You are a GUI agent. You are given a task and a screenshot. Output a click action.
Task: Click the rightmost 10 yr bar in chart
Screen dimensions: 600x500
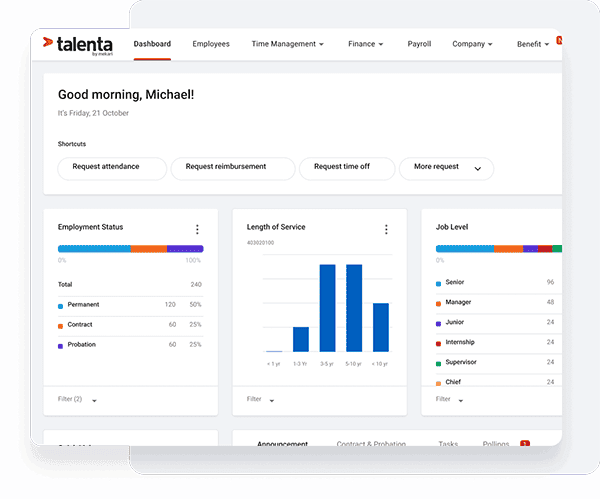point(381,327)
